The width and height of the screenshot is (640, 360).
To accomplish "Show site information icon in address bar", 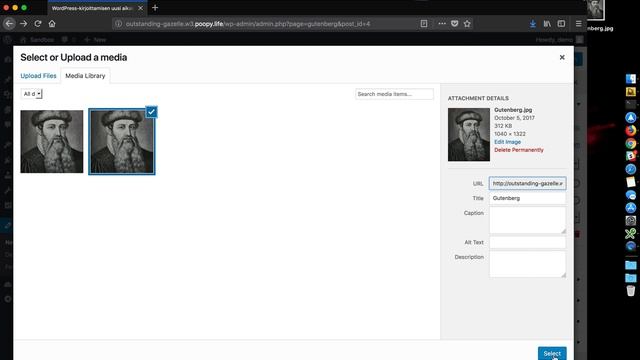I will click(x=118, y=24).
